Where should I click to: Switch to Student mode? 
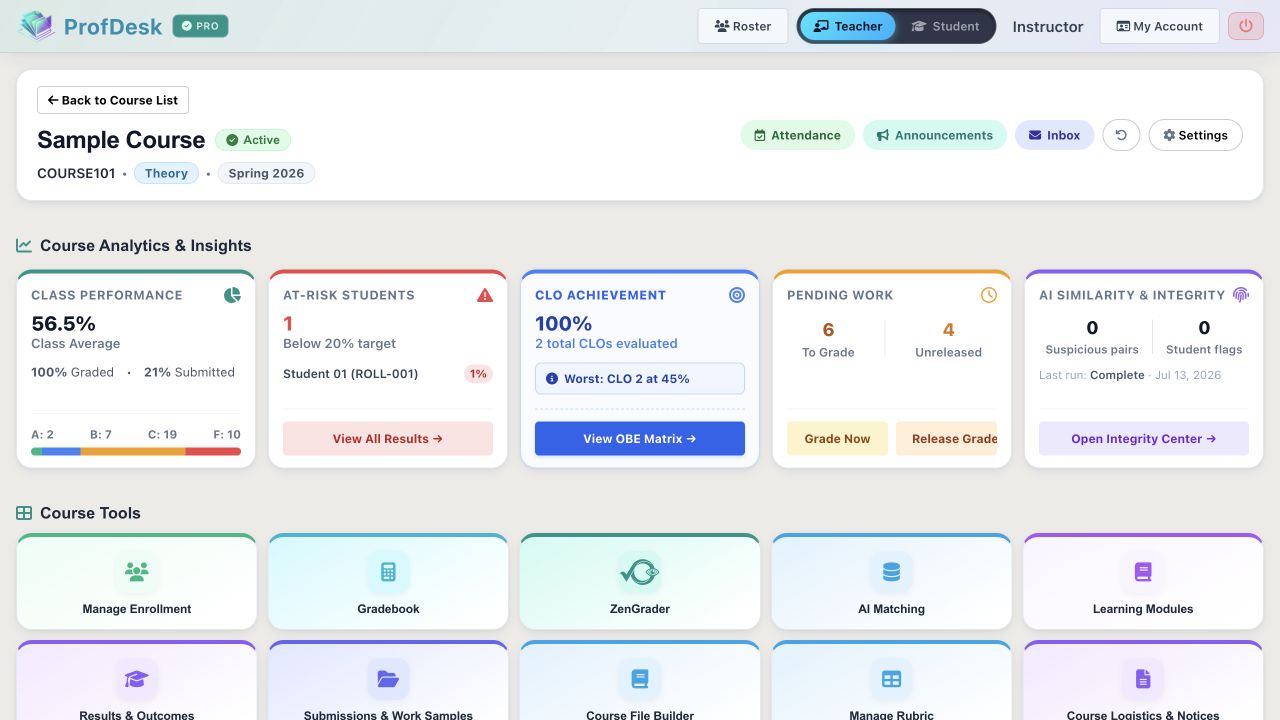[945, 26]
